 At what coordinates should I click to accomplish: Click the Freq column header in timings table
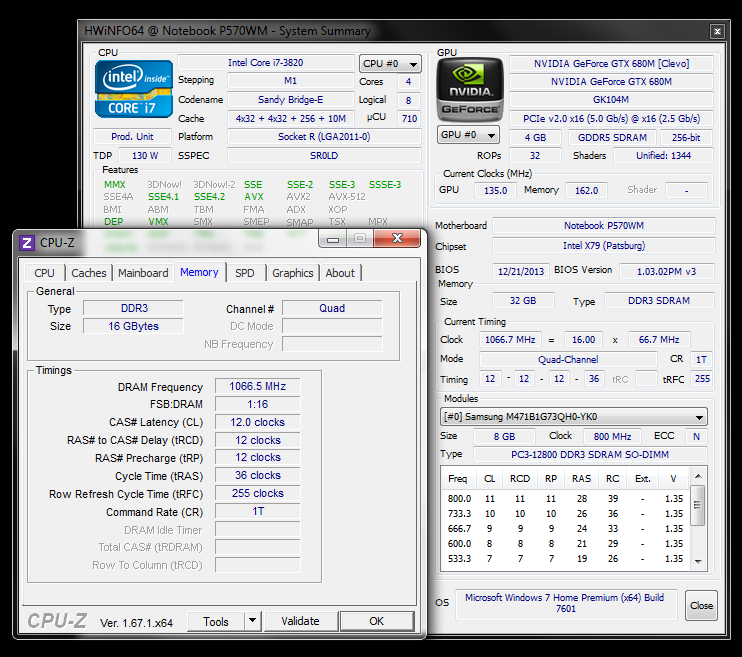(458, 479)
